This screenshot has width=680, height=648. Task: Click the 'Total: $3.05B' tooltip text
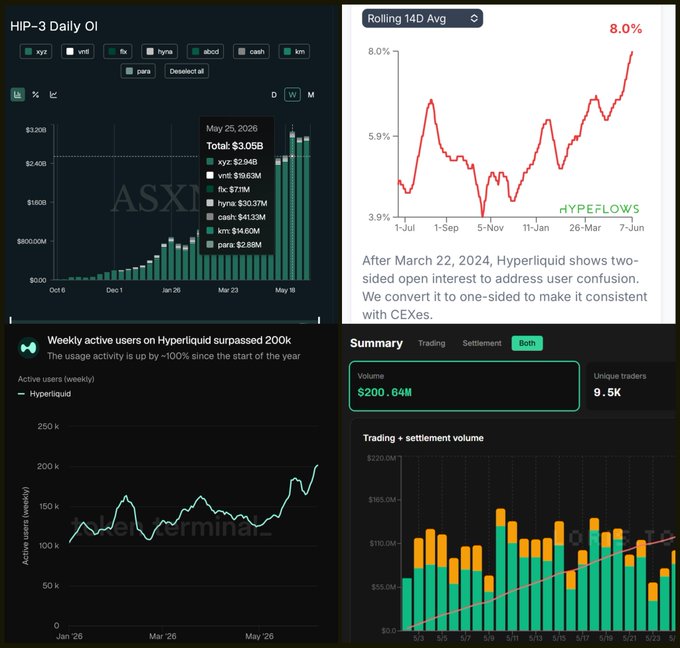tap(235, 146)
